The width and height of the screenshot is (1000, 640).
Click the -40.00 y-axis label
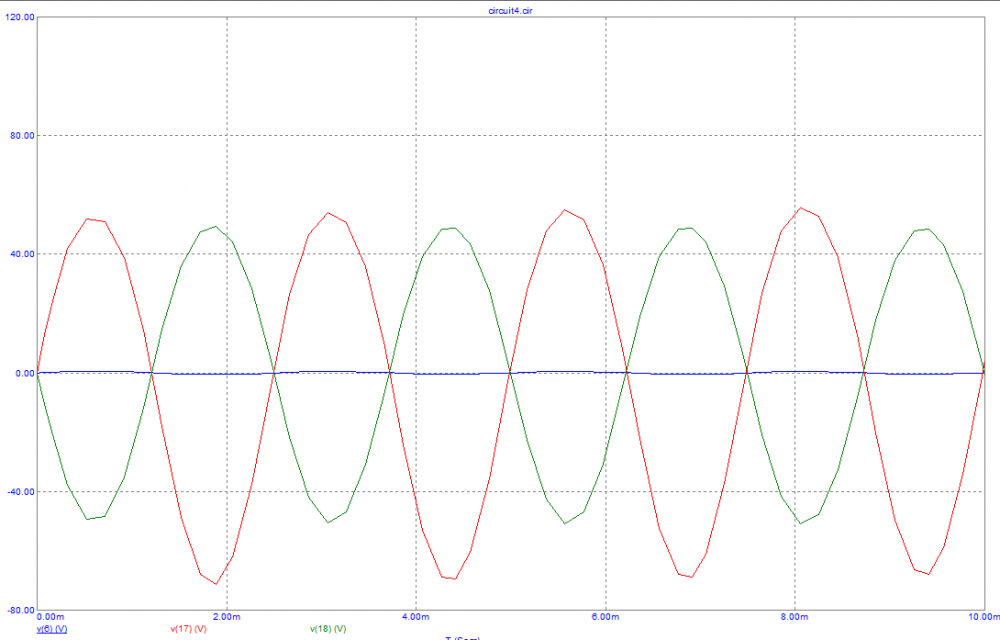[x=20, y=492]
